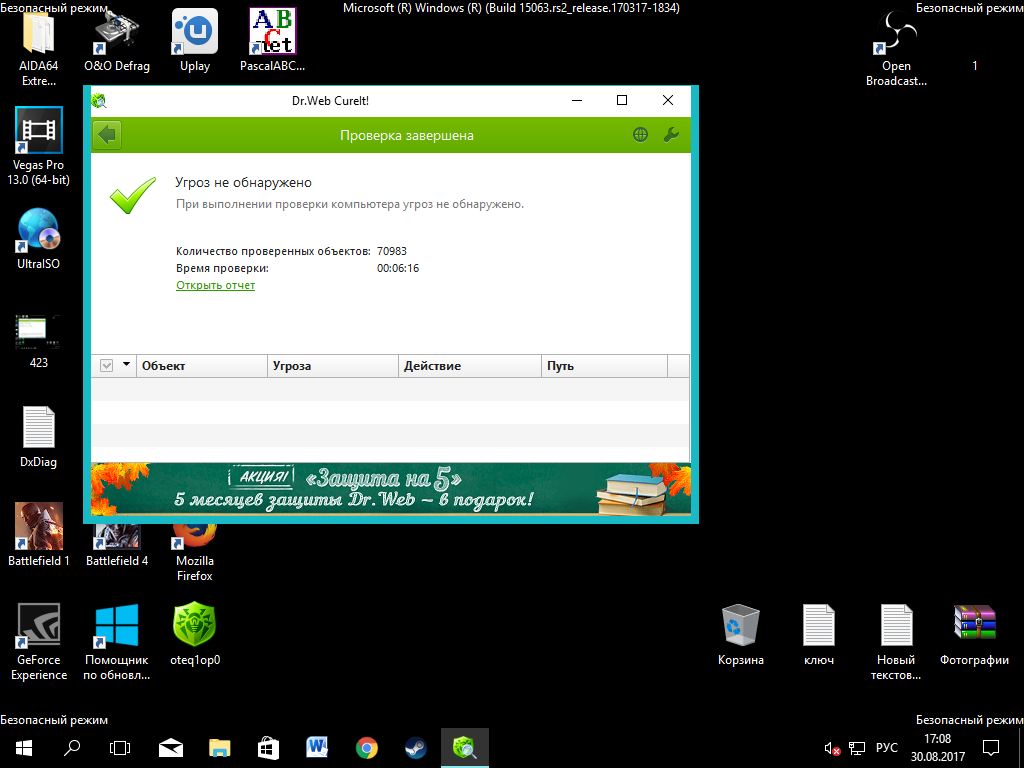Open the AIDA64 Extreme folder icon
This screenshot has height=768, width=1024.
click(38, 47)
